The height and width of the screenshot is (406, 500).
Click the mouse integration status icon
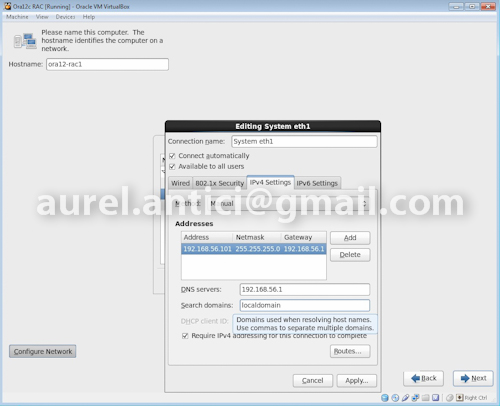tap(450, 398)
